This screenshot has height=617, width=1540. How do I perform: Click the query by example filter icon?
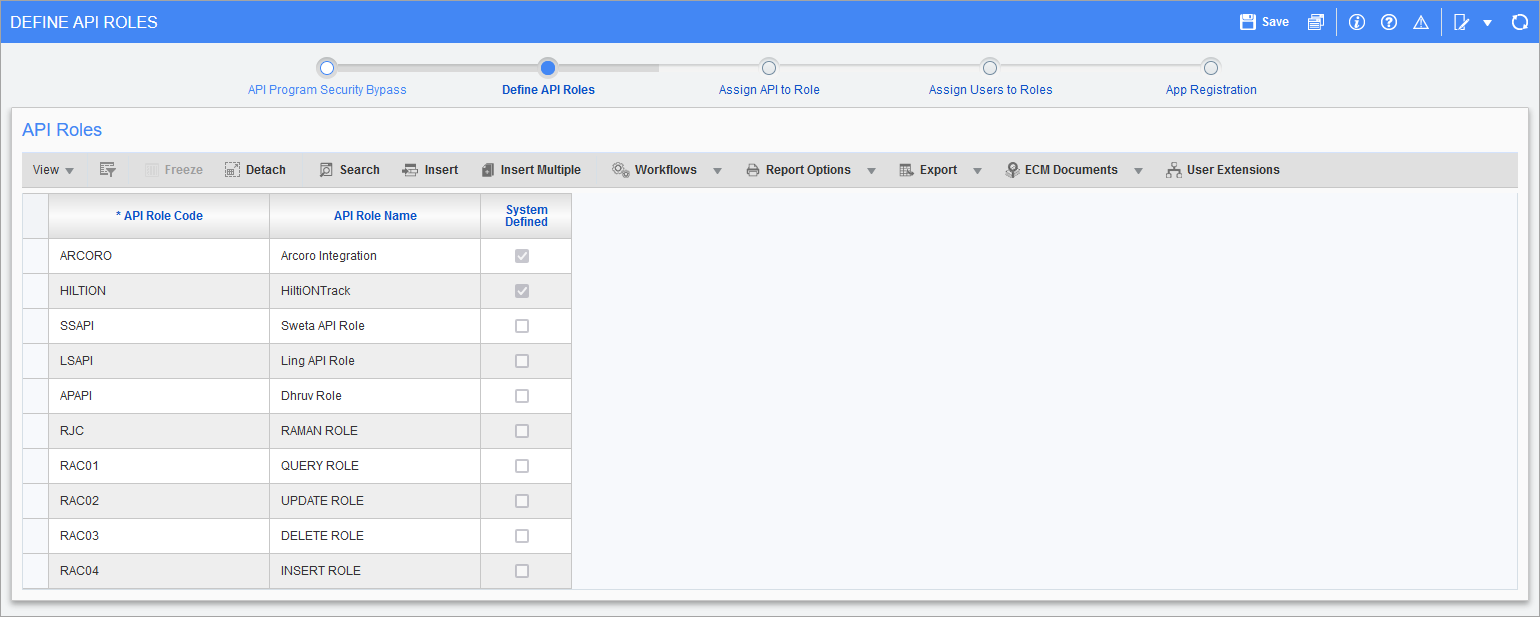click(108, 170)
